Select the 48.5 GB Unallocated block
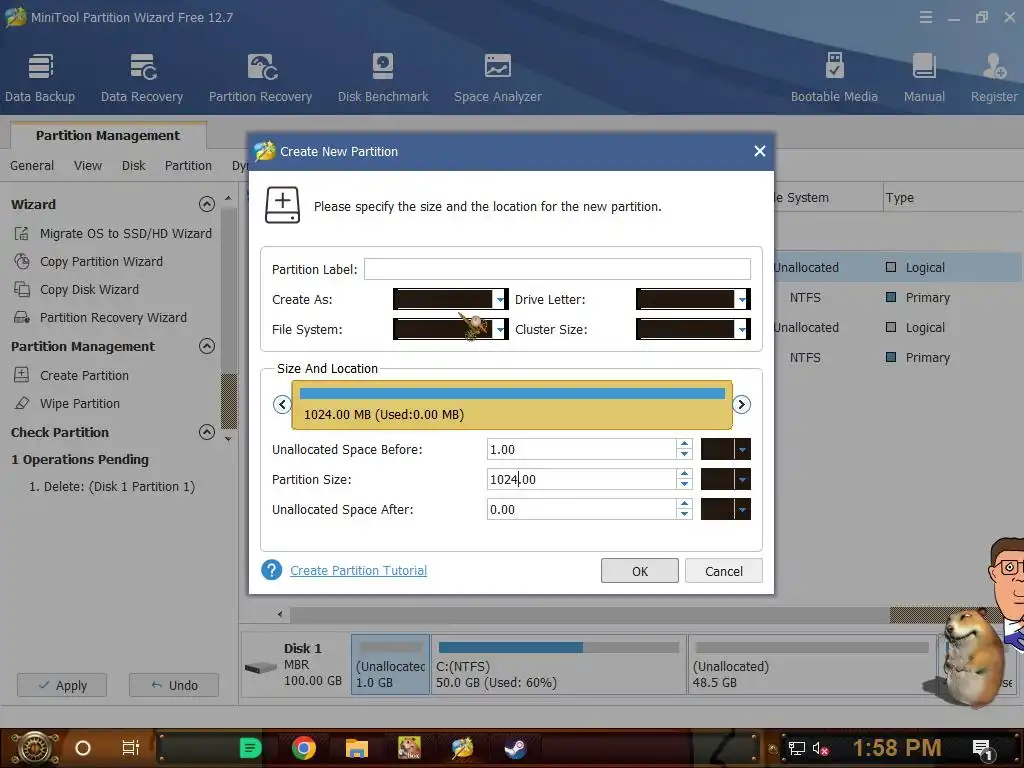Screen dimensions: 1024x768 812,664
